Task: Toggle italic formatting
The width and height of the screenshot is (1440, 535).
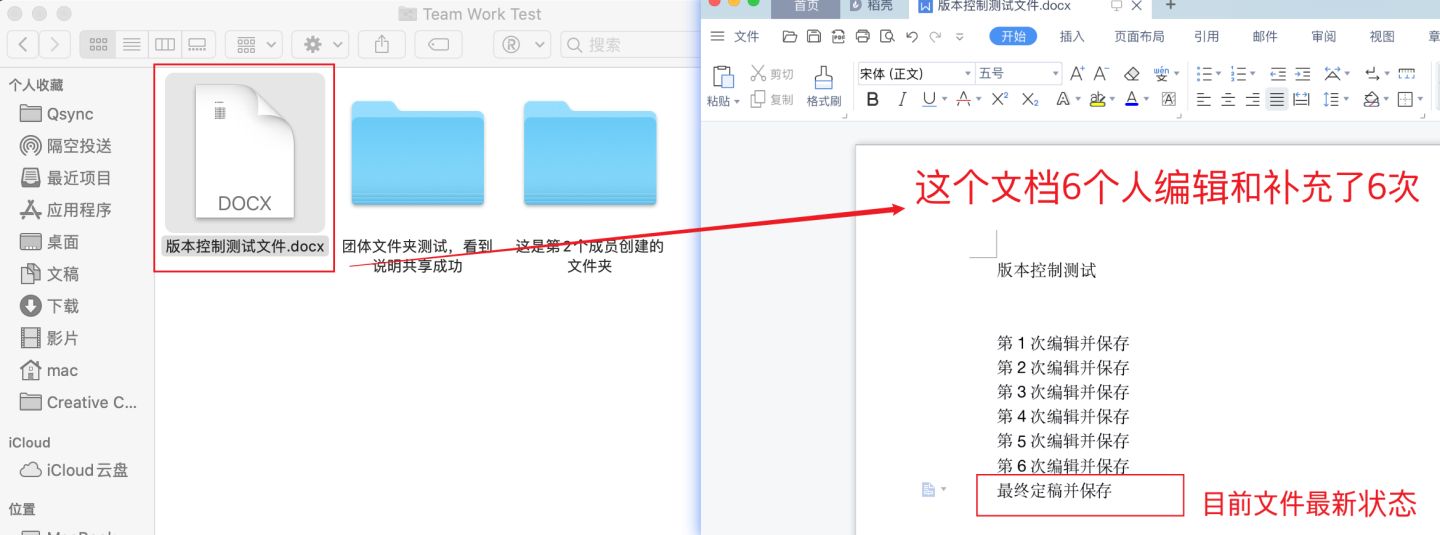Action: coord(902,99)
